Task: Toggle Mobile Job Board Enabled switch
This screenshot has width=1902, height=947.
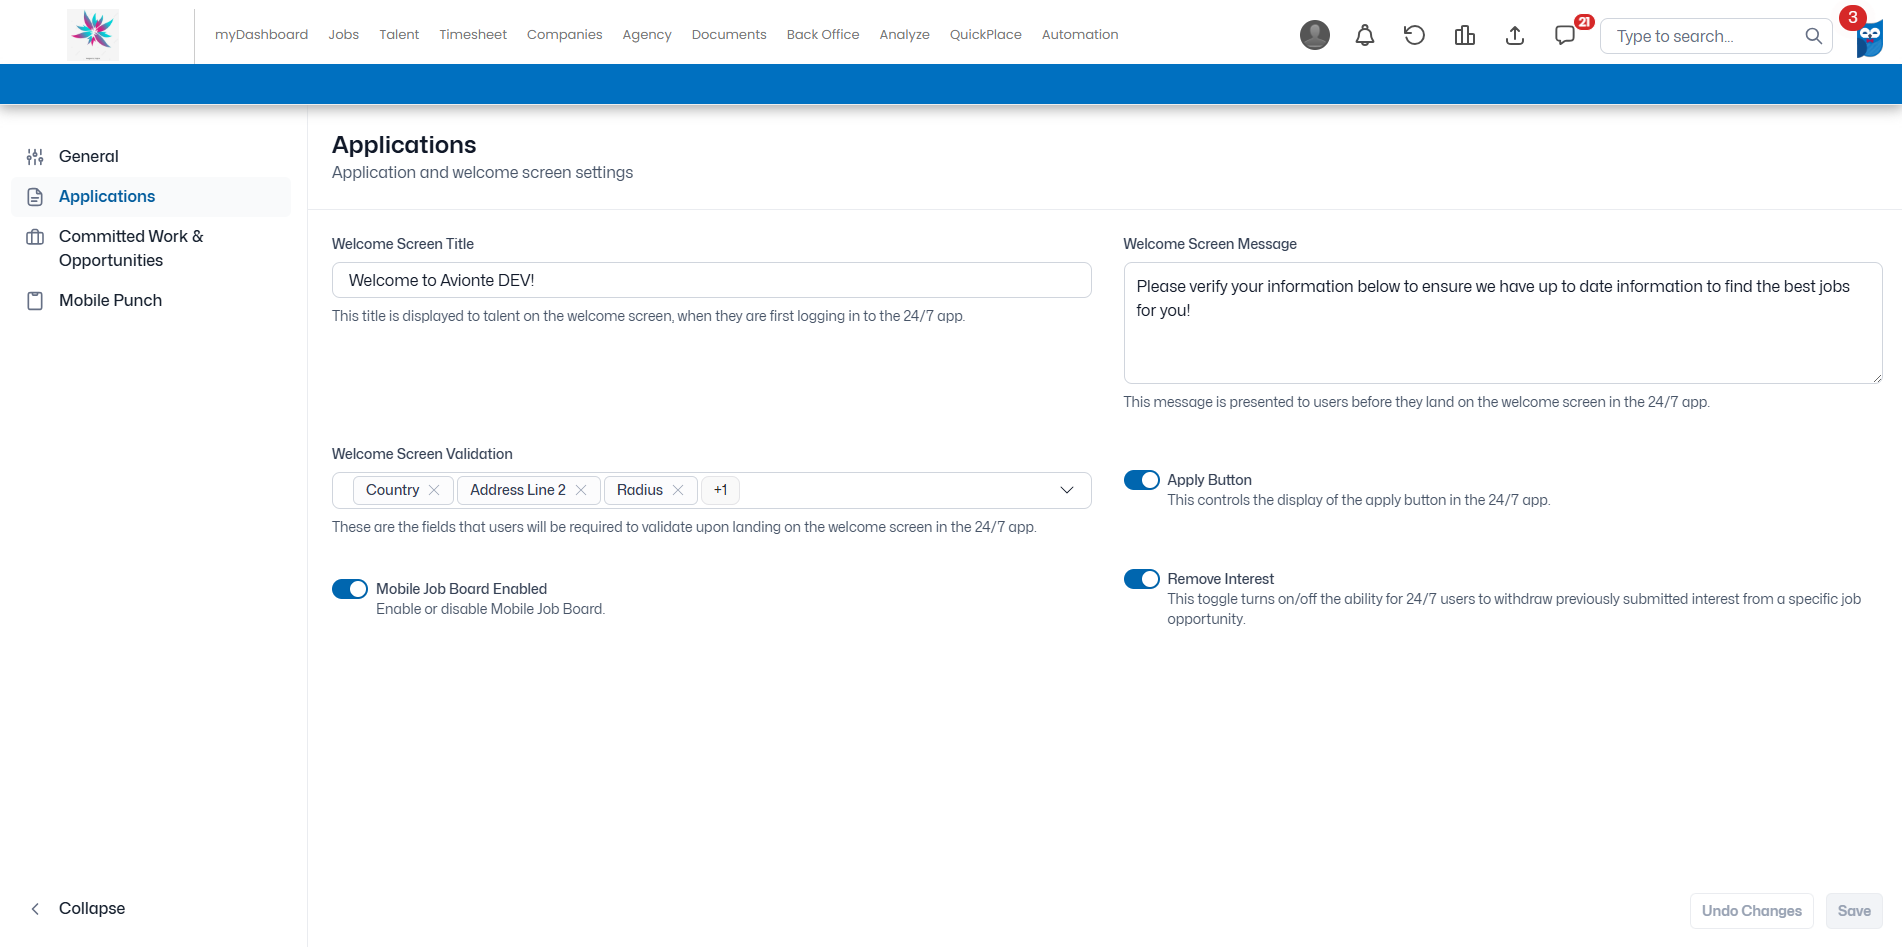Action: coord(350,589)
